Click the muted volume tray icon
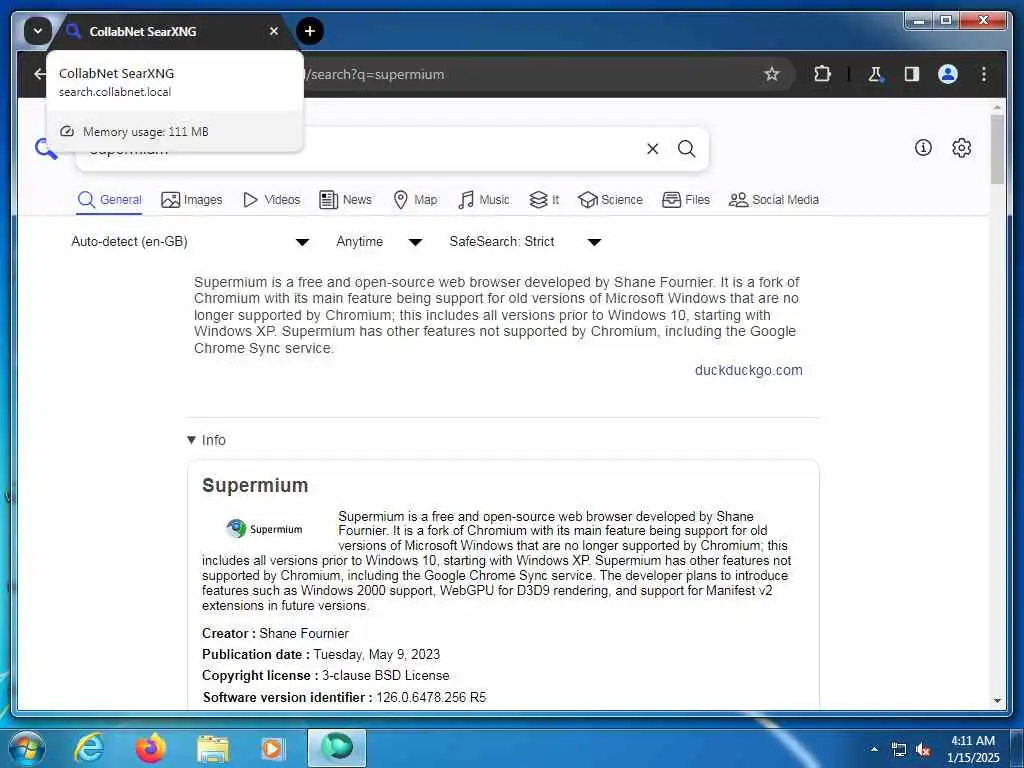The width and height of the screenshot is (1024, 768). (923, 750)
